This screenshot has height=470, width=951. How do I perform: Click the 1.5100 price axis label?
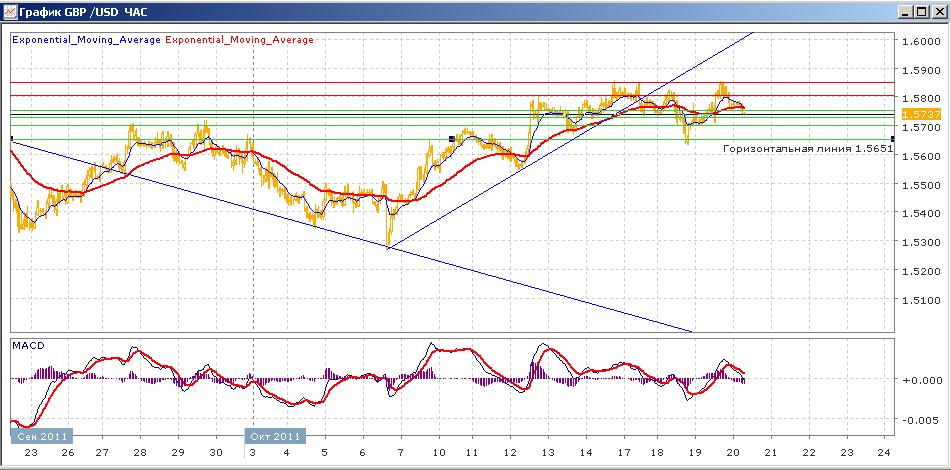919,299
